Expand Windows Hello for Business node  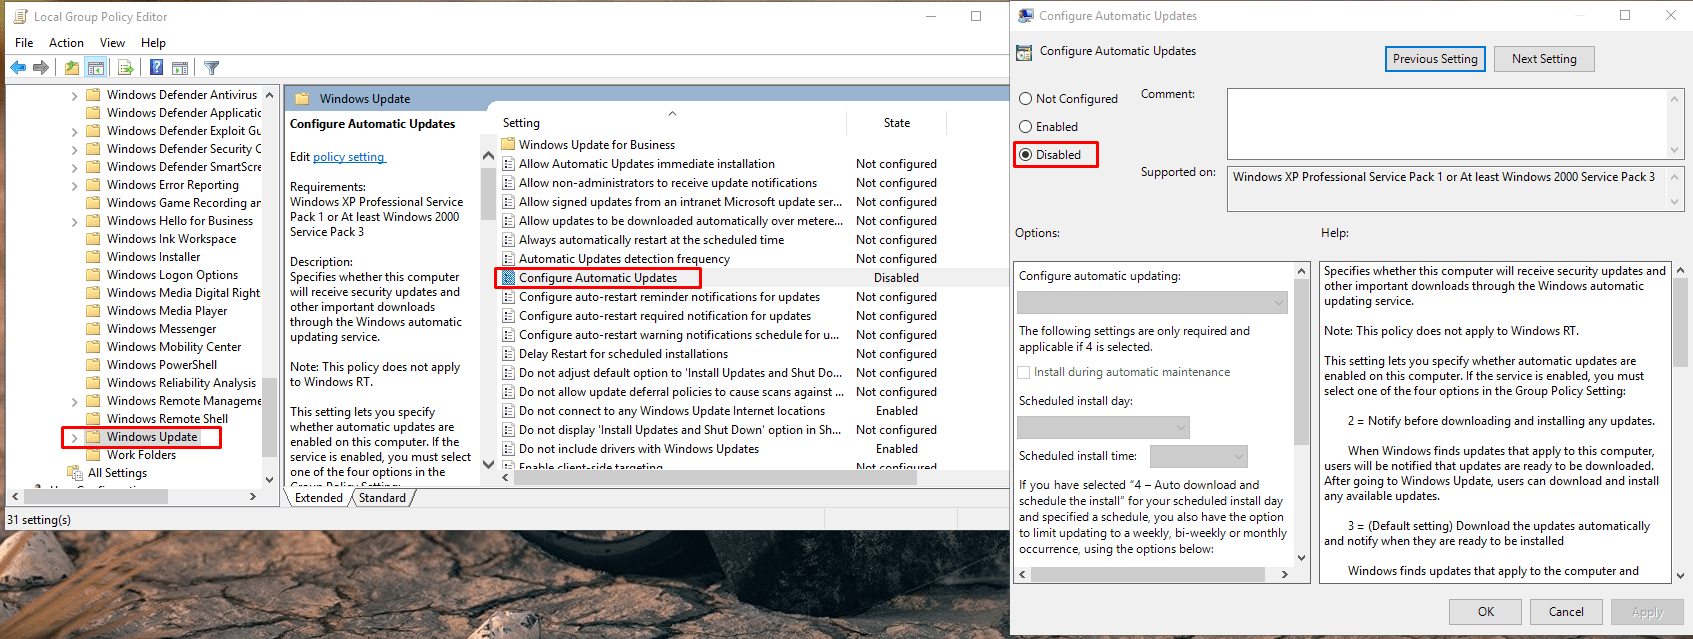[x=74, y=222]
